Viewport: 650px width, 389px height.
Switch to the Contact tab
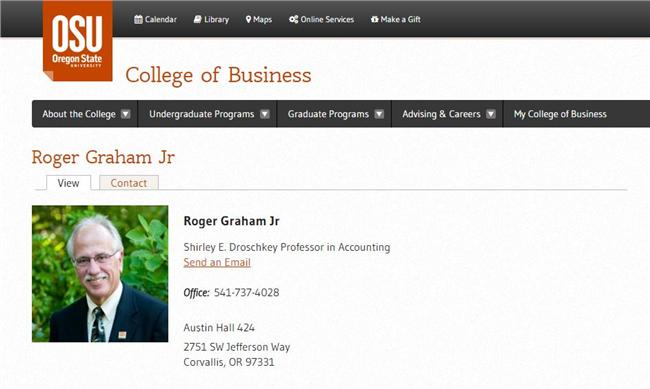point(129,183)
